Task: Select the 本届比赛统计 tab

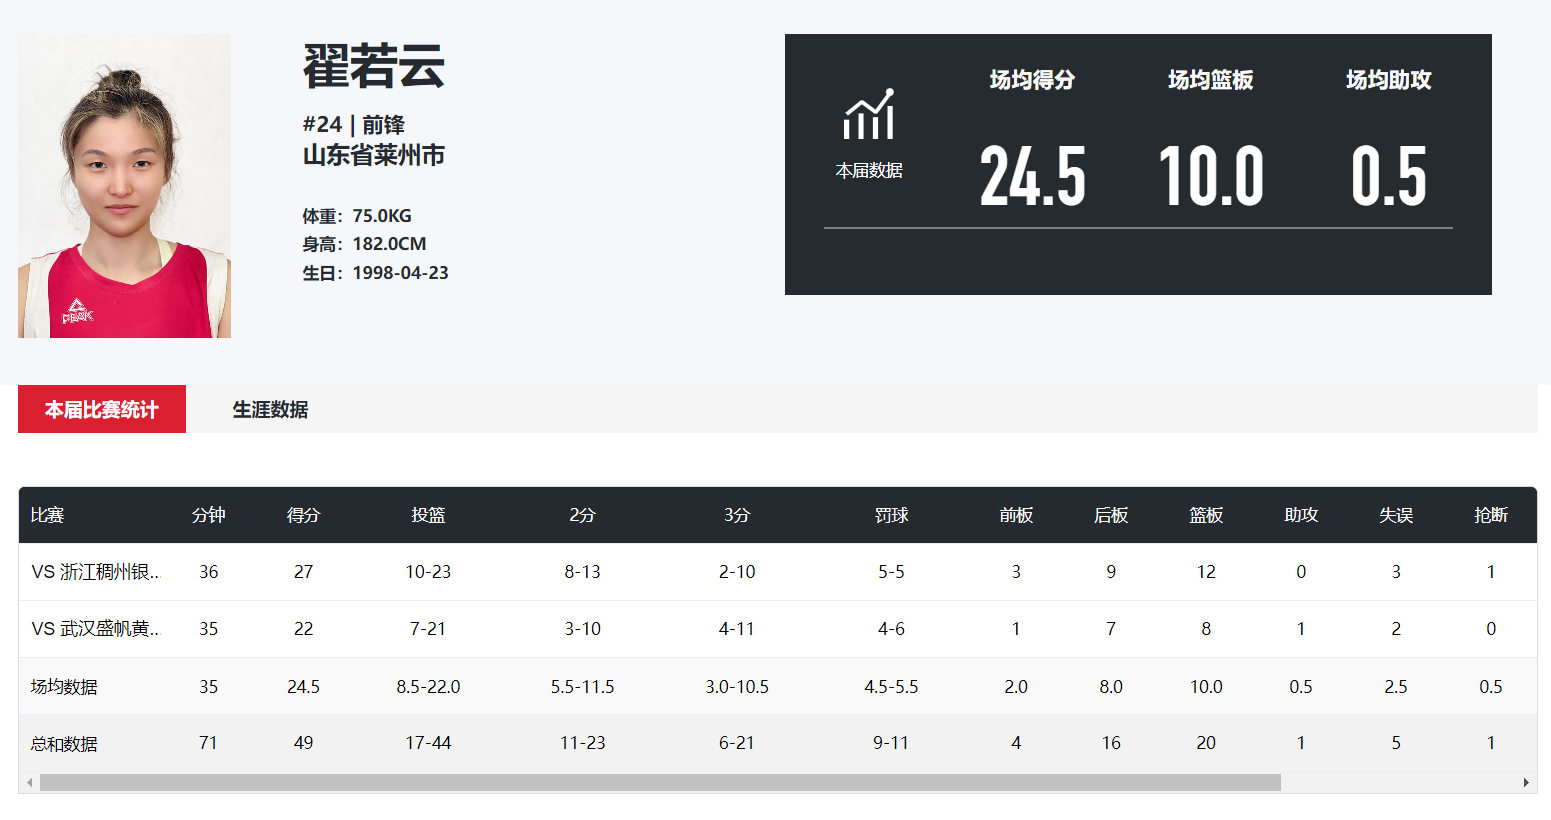Action: (102, 410)
